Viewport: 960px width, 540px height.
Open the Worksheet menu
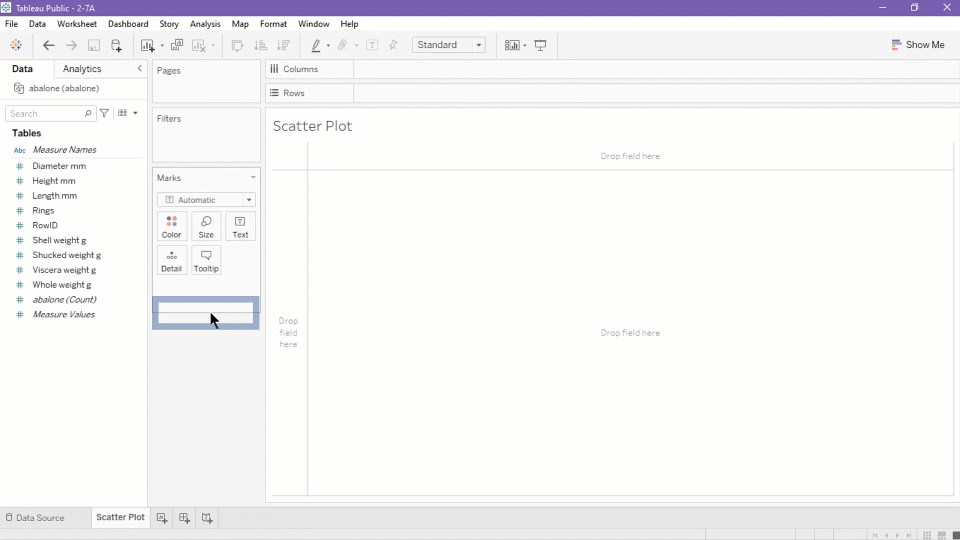pos(77,24)
